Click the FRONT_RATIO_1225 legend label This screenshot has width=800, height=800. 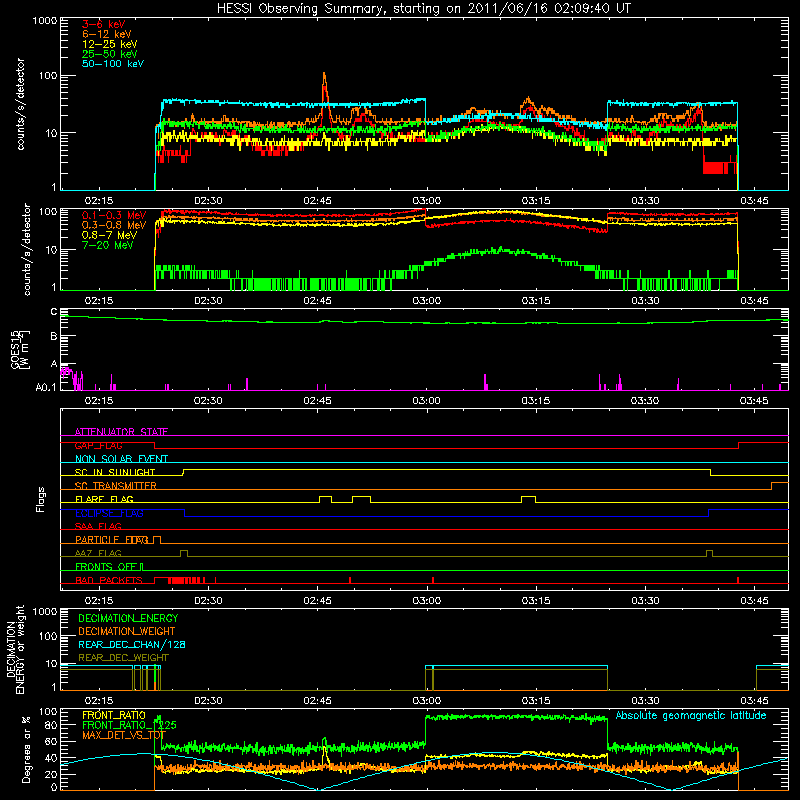click(129, 725)
